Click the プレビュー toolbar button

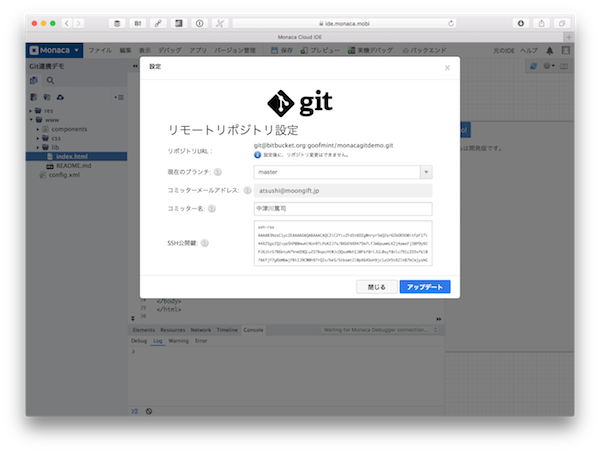pos(320,51)
